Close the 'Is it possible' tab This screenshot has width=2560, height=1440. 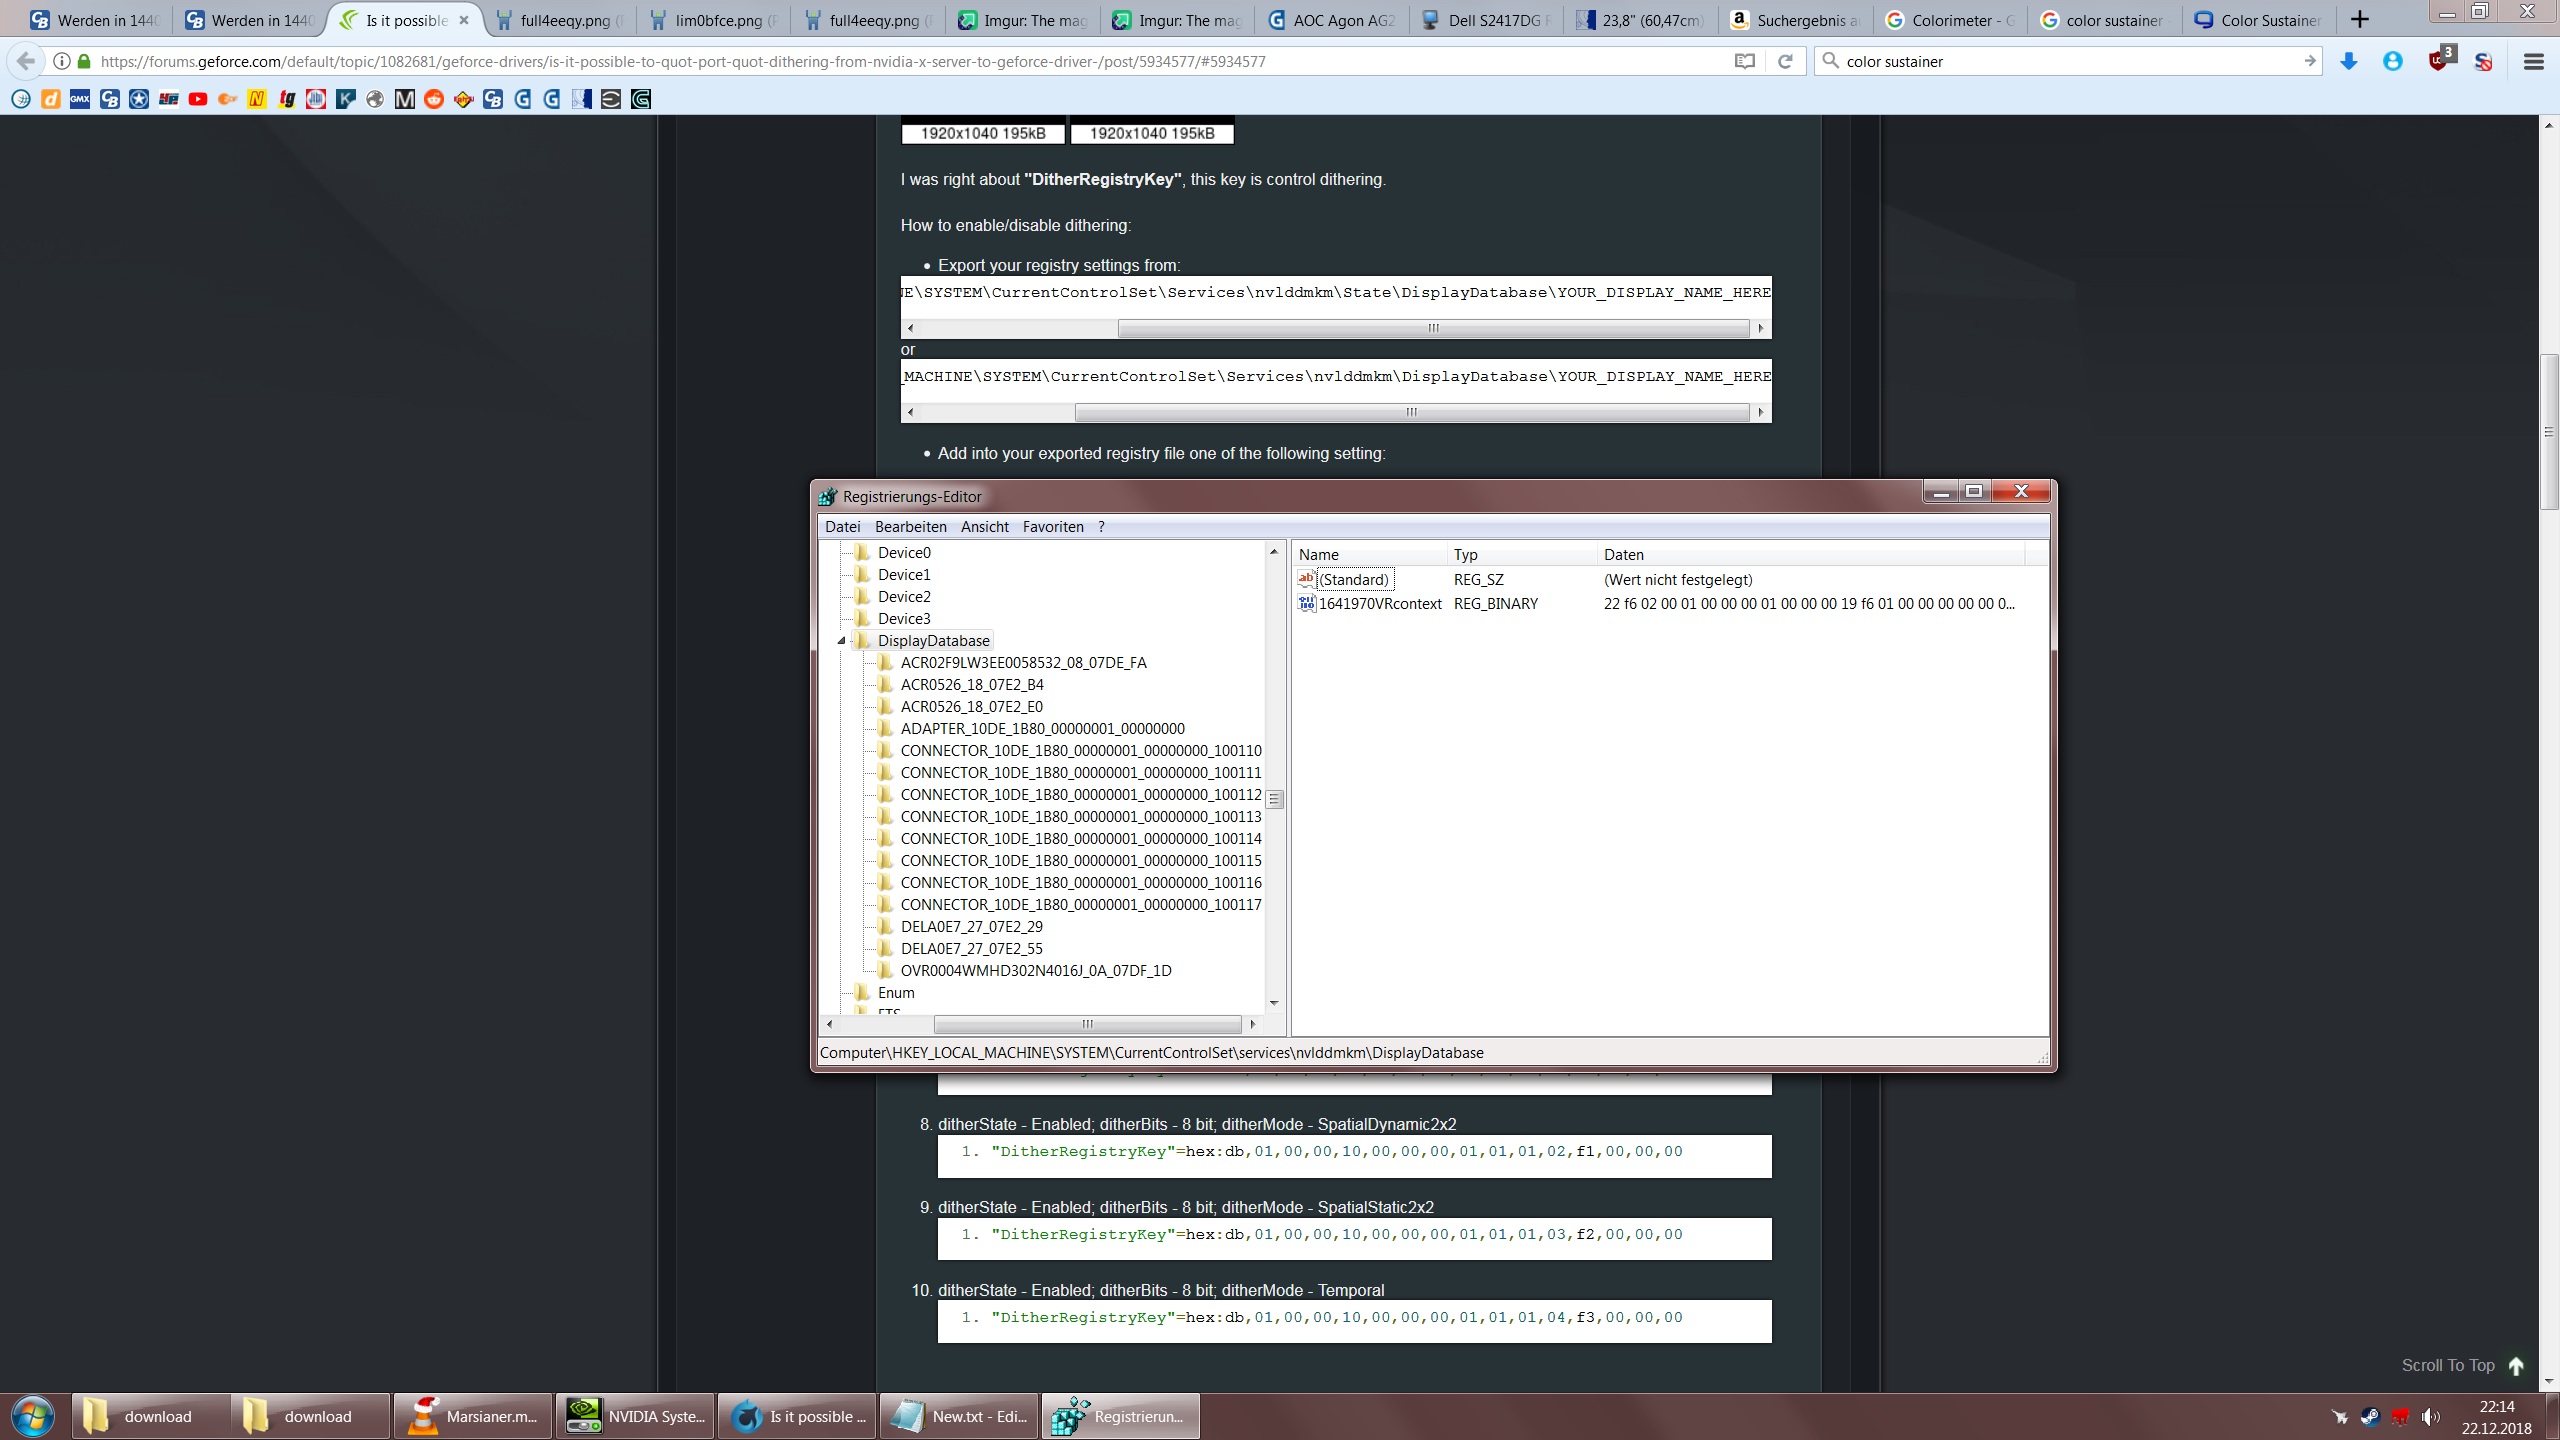pos(464,20)
